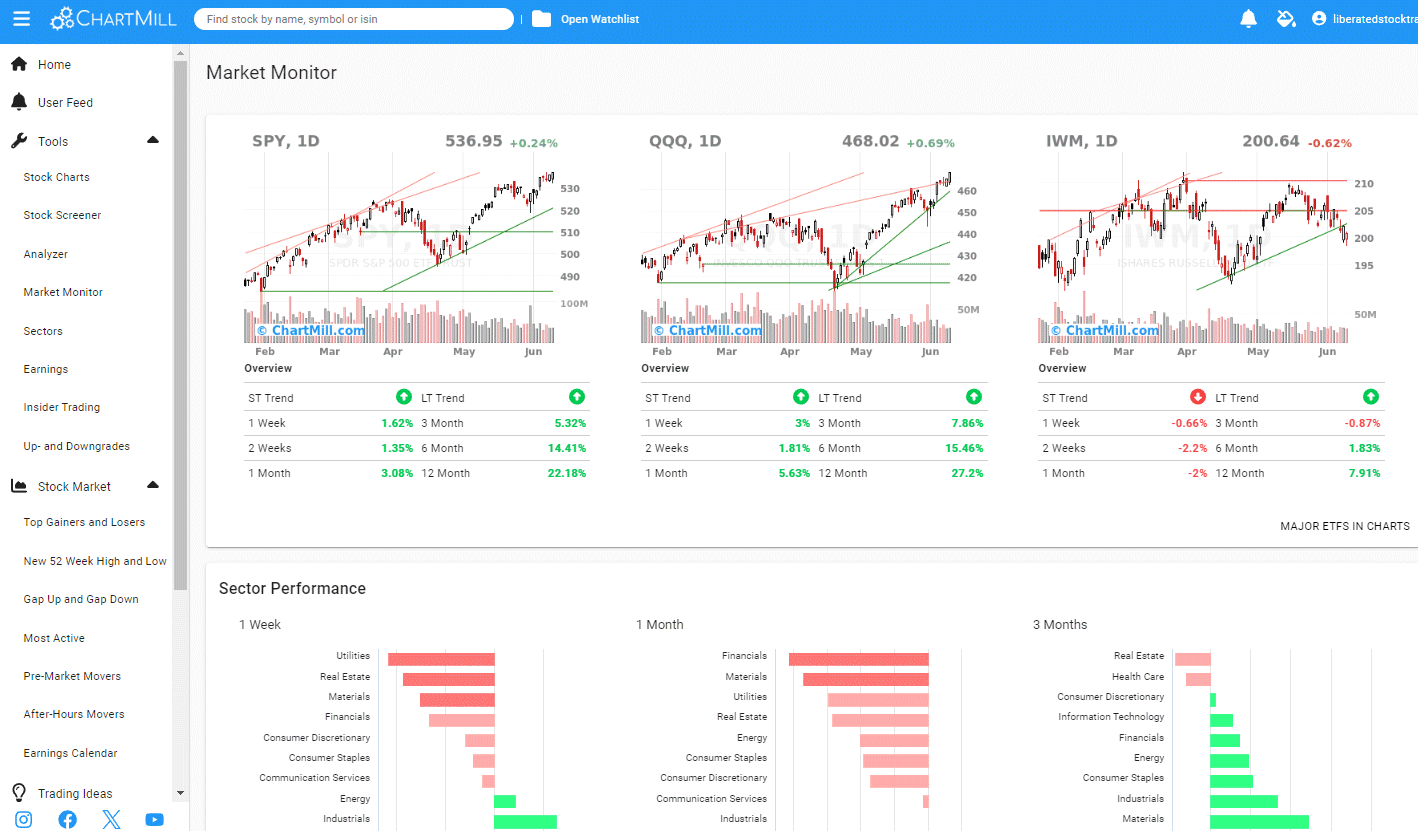Viewport: 1418px width, 831px height.
Task: Open notifications via the bell icon top right
Action: pos(1248,18)
